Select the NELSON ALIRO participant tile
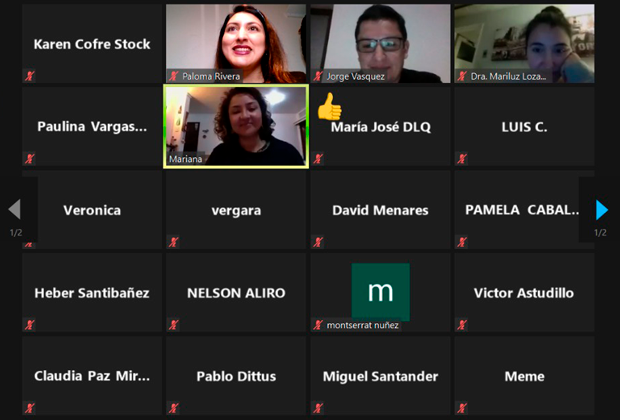Image resolution: width=620 pixels, height=420 pixels. point(236,293)
